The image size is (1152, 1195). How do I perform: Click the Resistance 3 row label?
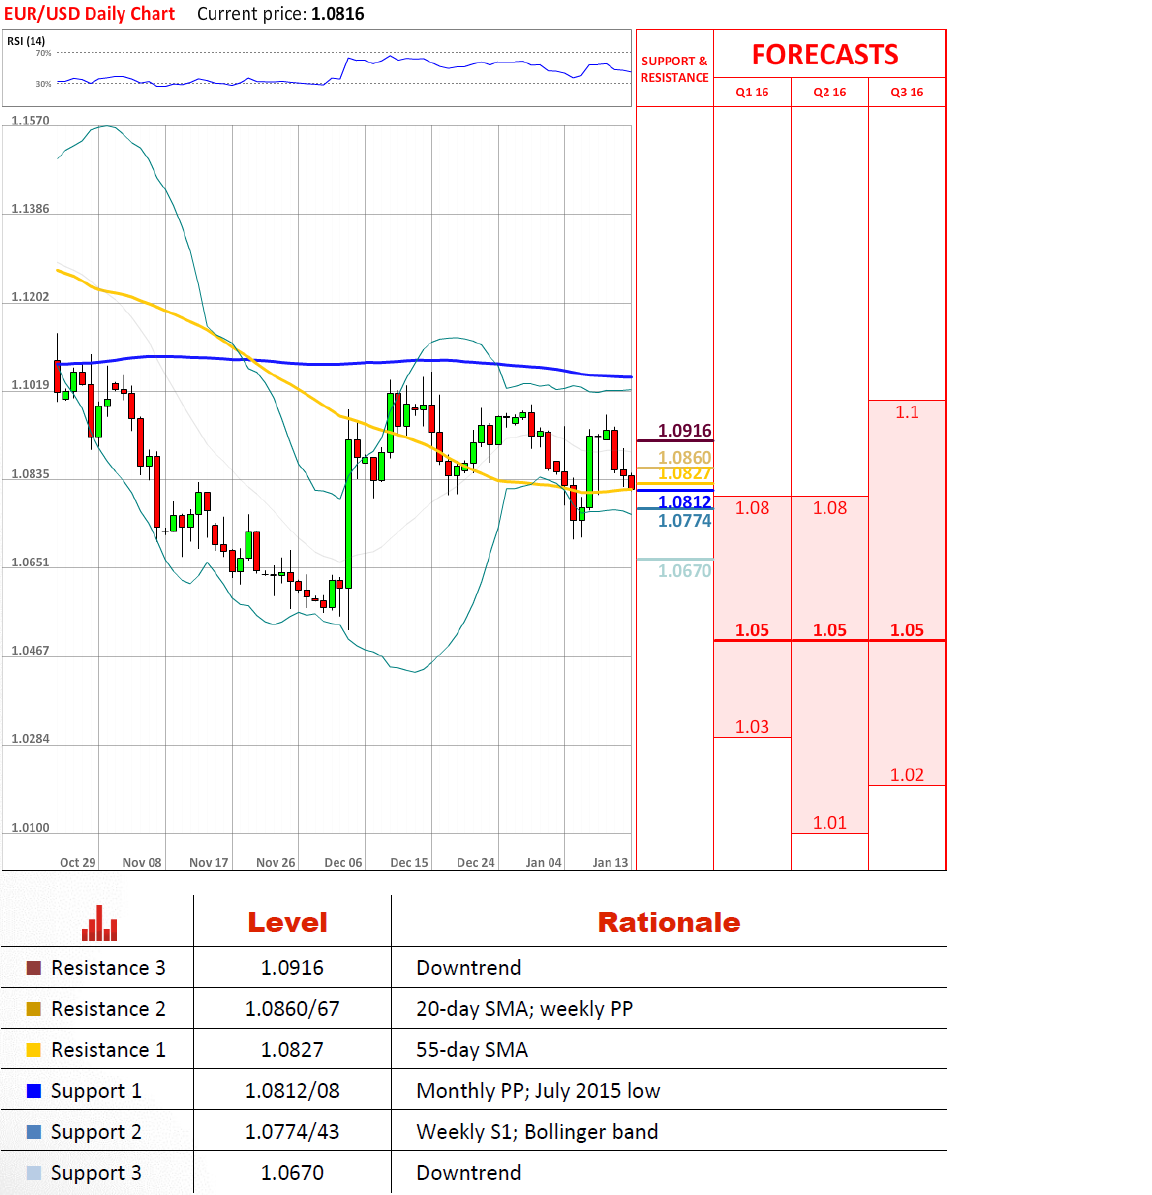coord(108,968)
